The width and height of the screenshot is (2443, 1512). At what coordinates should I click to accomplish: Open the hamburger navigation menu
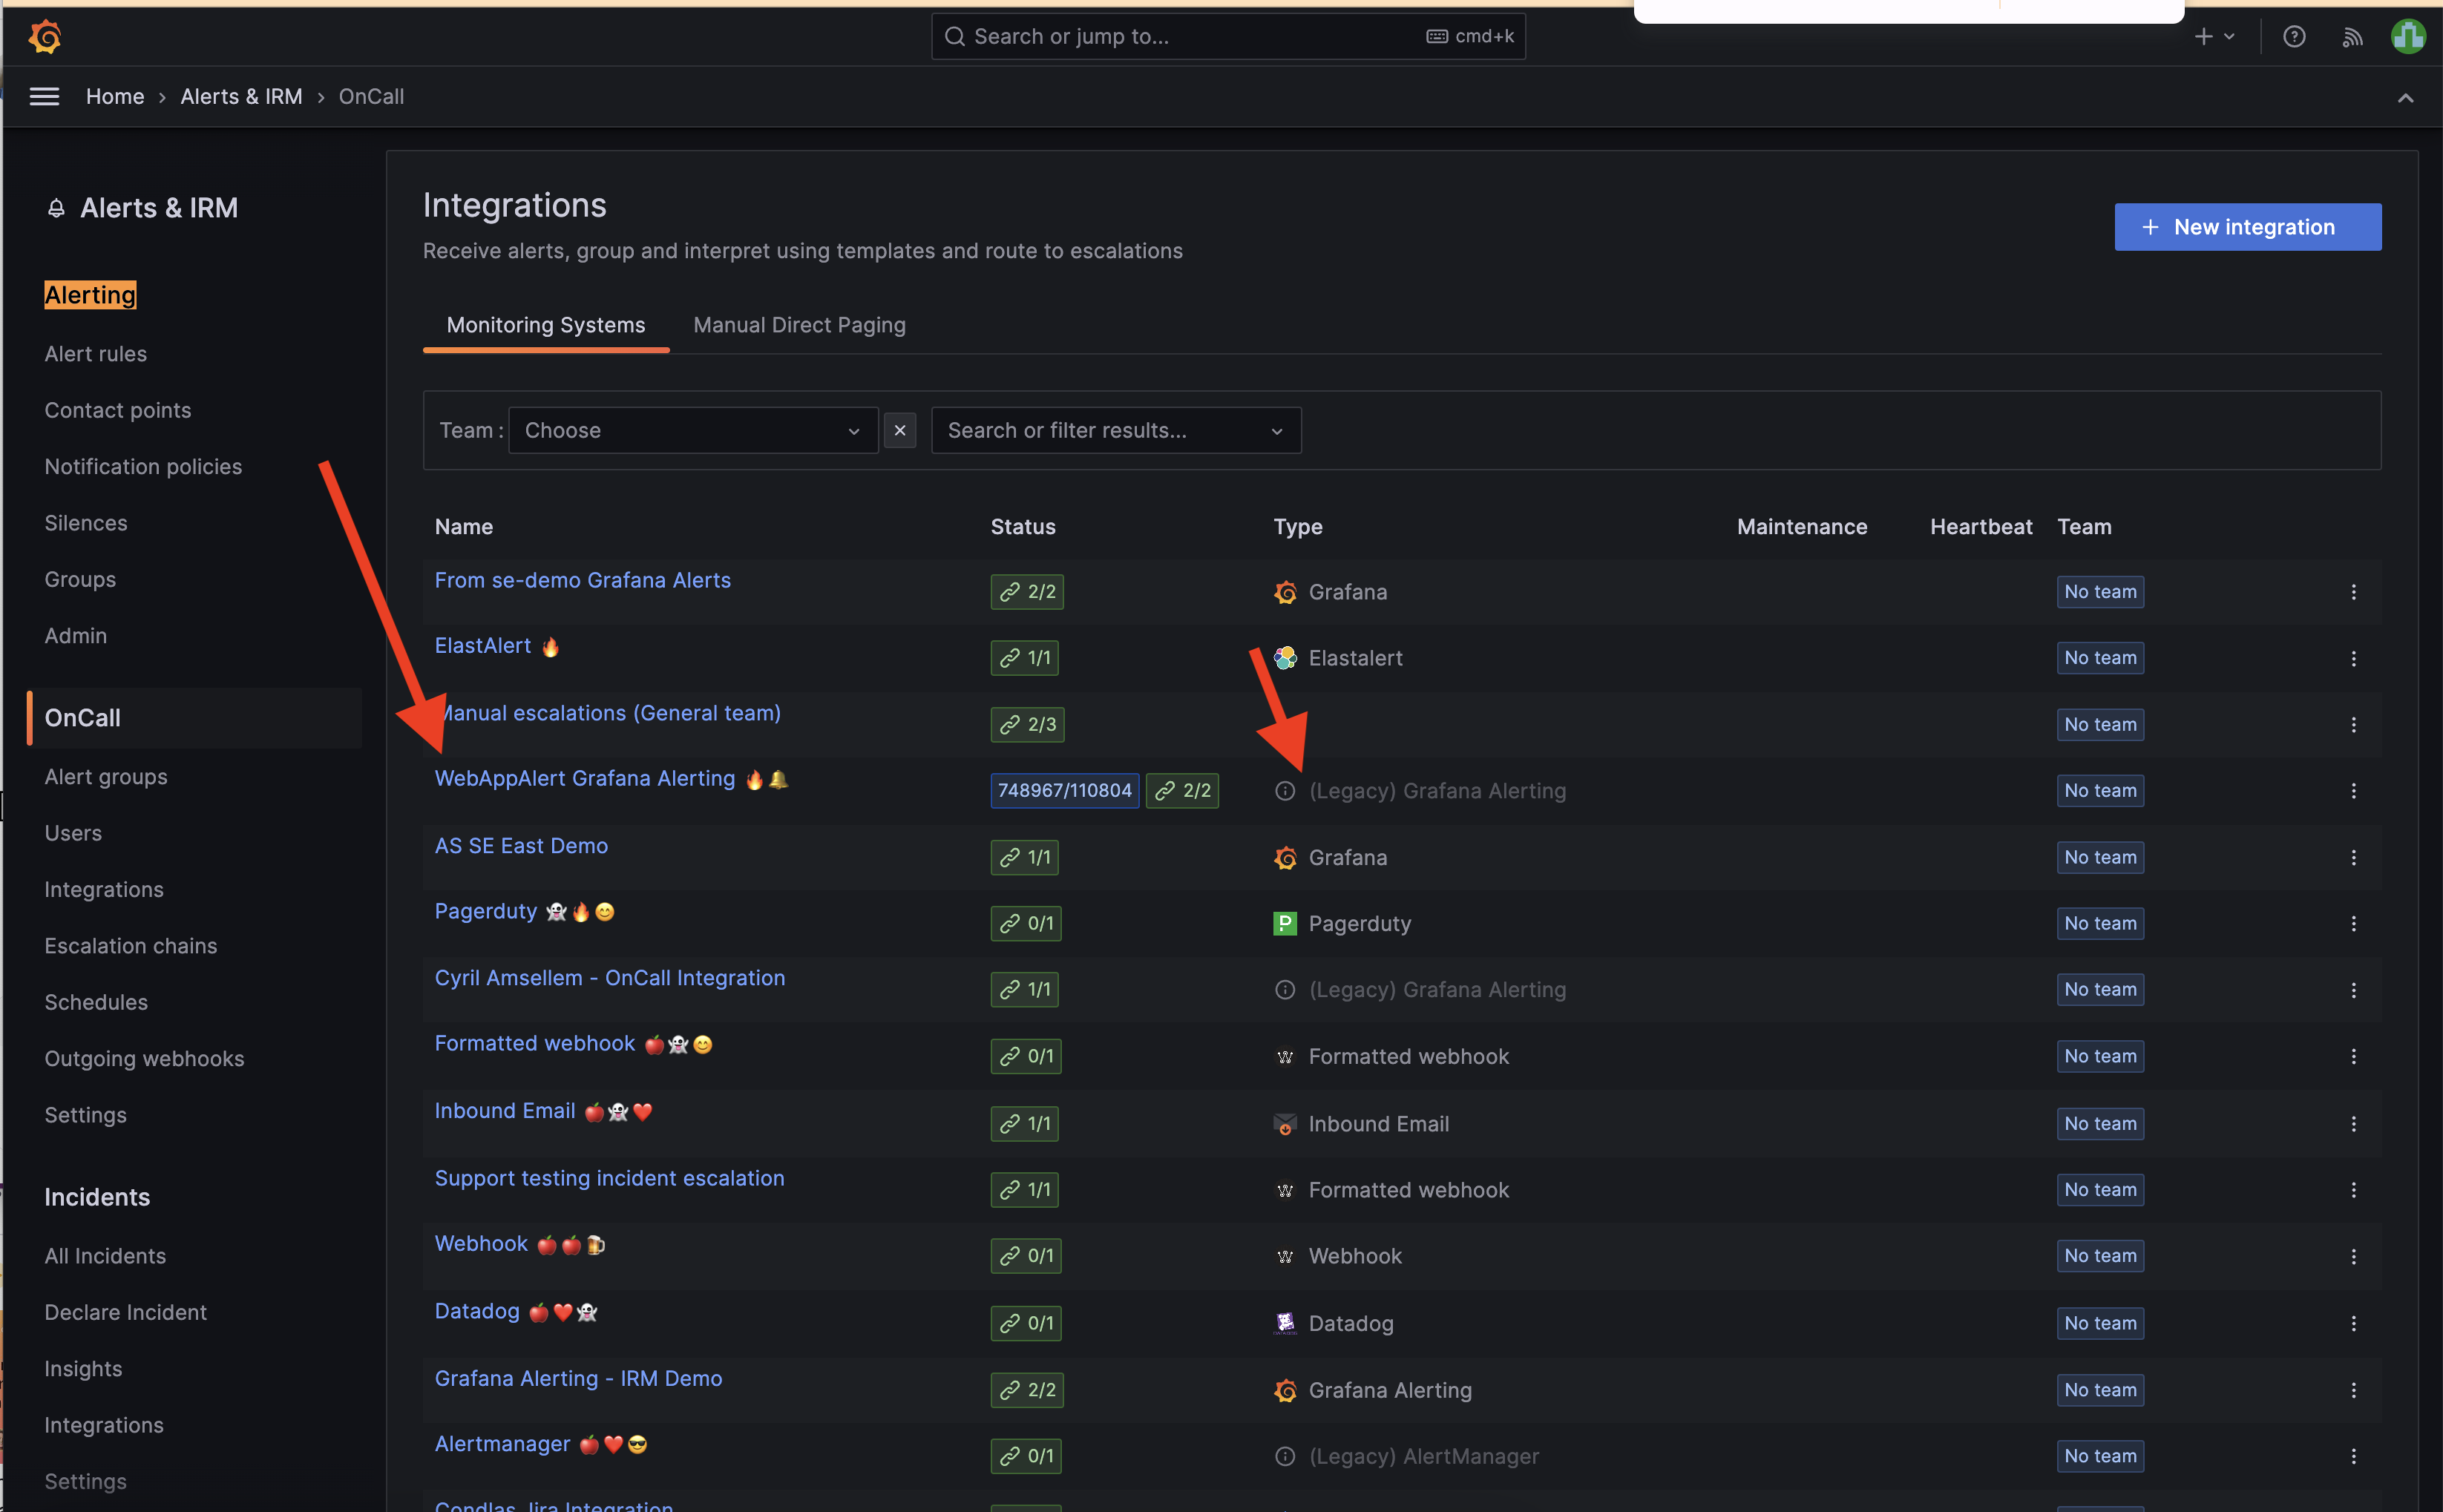coord(44,97)
